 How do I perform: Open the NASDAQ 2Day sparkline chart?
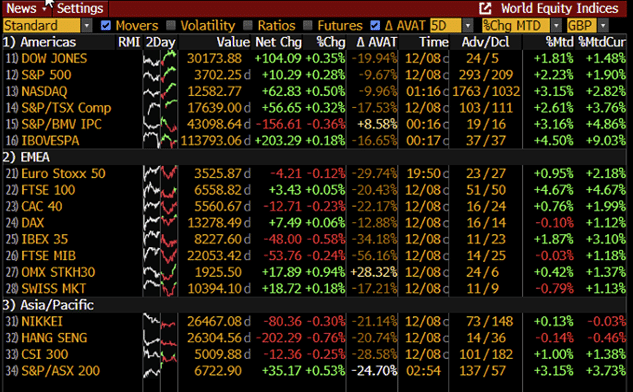(160, 91)
